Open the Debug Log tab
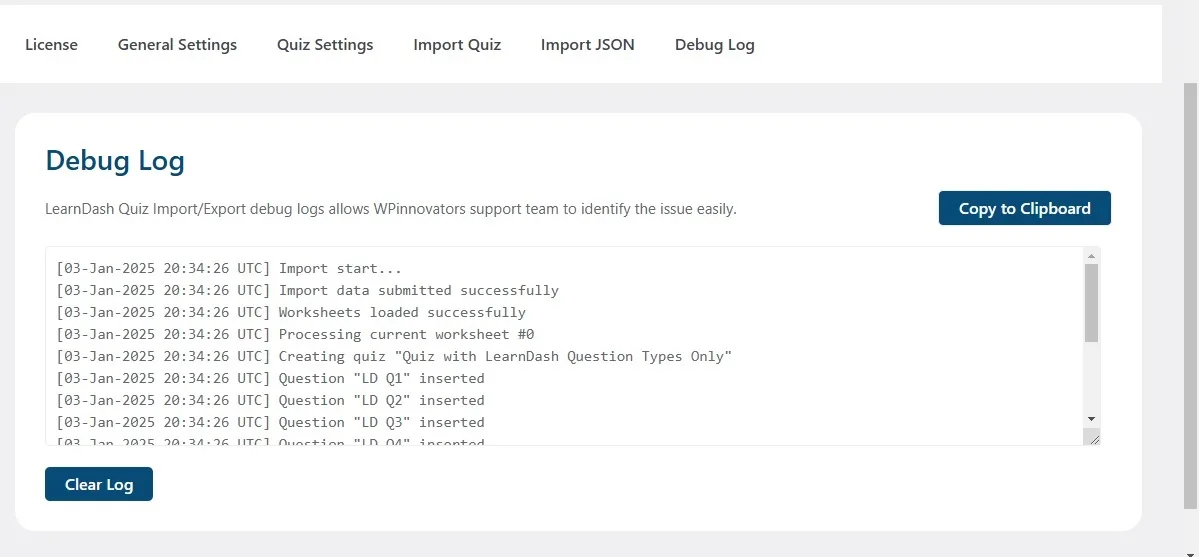The width and height of the screenshot is (1199, 557). pos(714,44)
